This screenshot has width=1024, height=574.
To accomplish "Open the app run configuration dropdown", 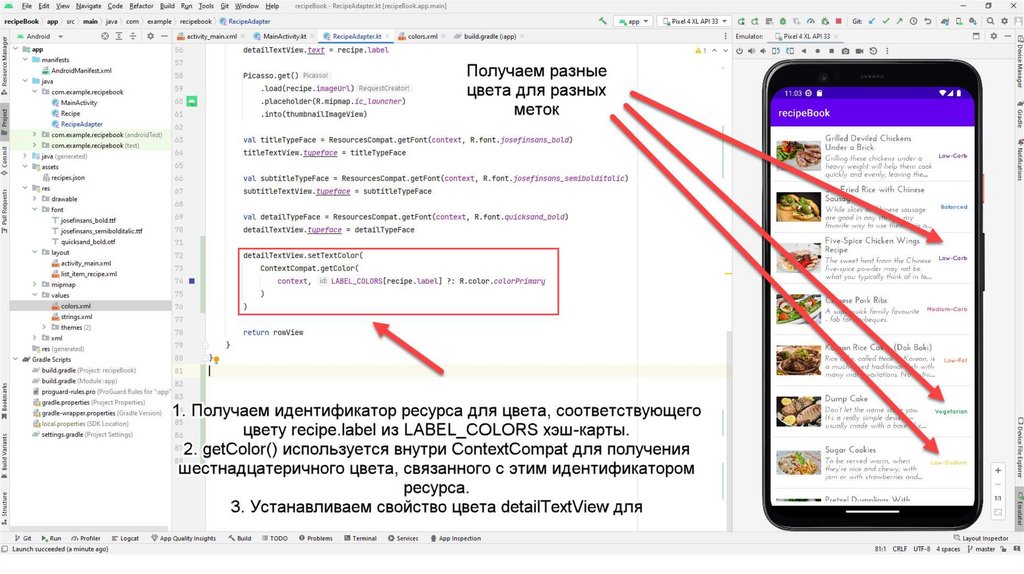I will click(x=633, y=21).
